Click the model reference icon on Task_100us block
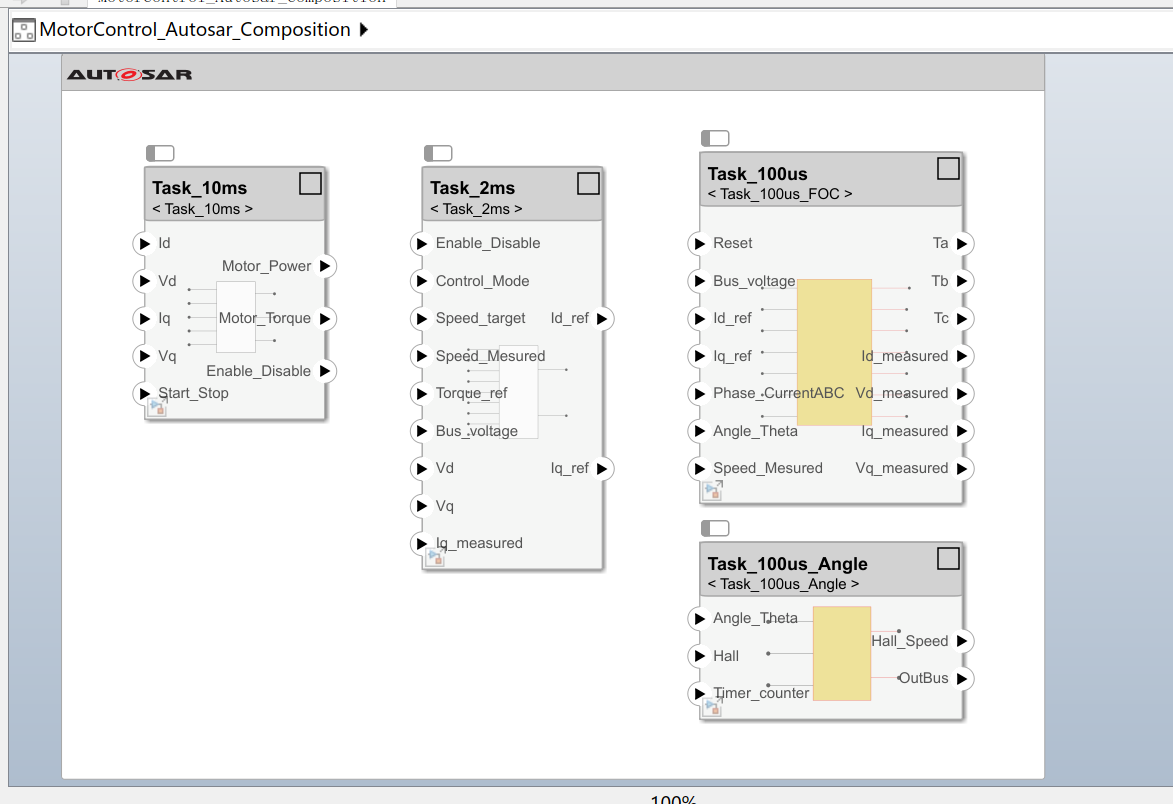 click(712, 490)
